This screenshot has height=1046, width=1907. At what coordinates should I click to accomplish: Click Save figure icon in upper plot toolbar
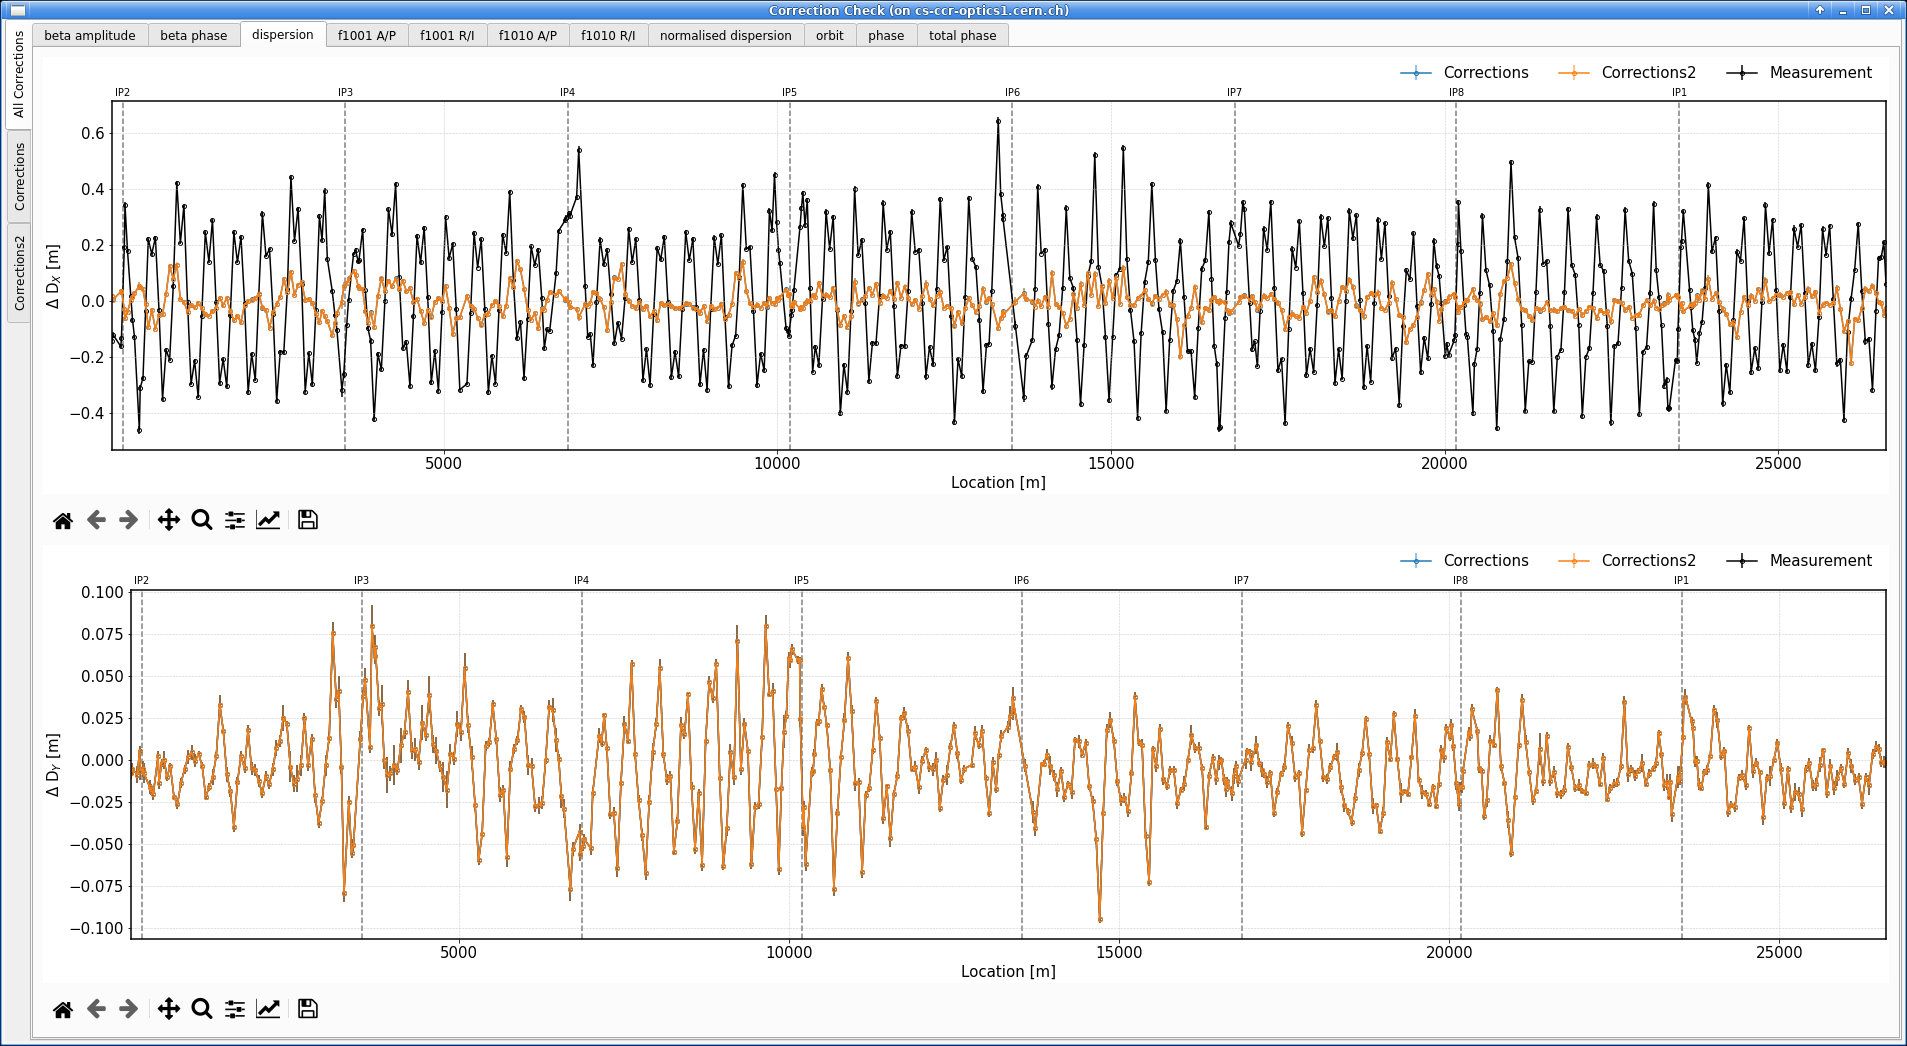(308, 520)
